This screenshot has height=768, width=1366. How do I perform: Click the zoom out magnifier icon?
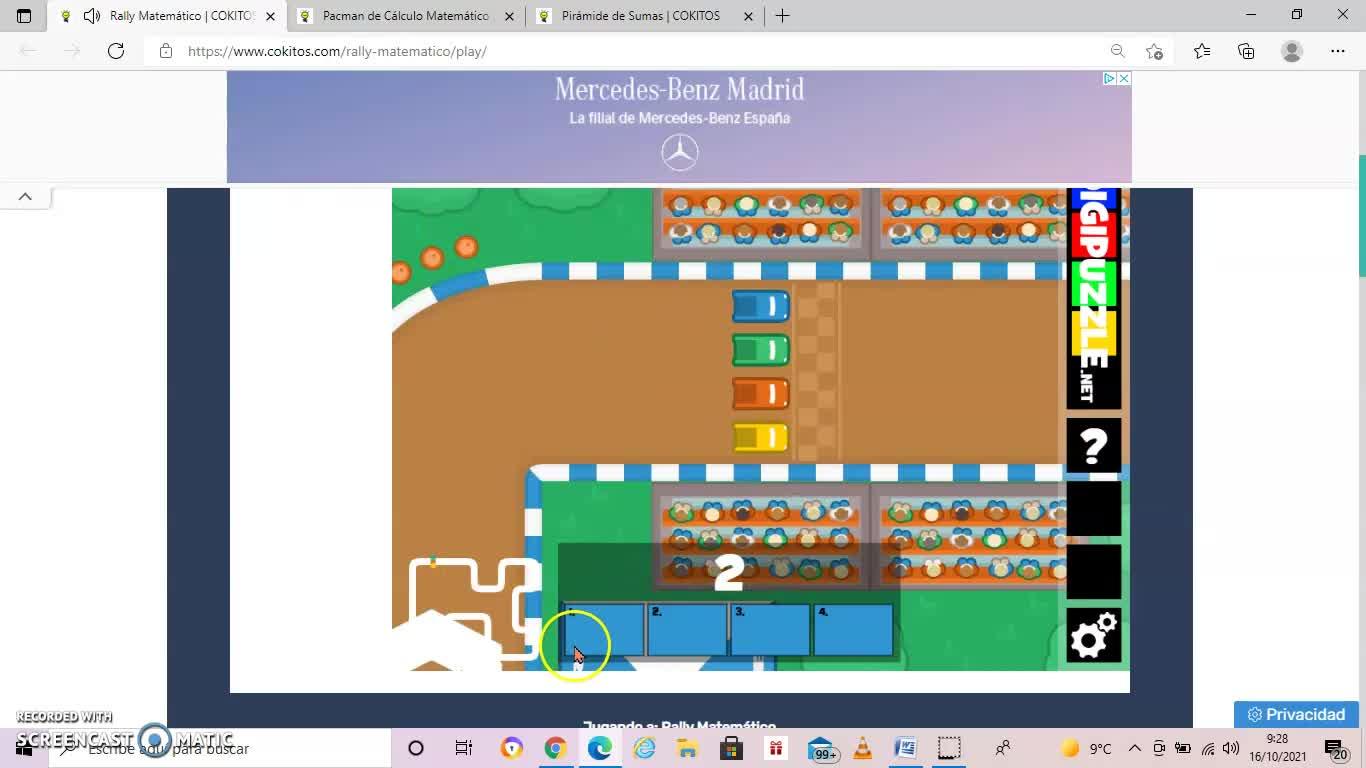(1117, 51)
